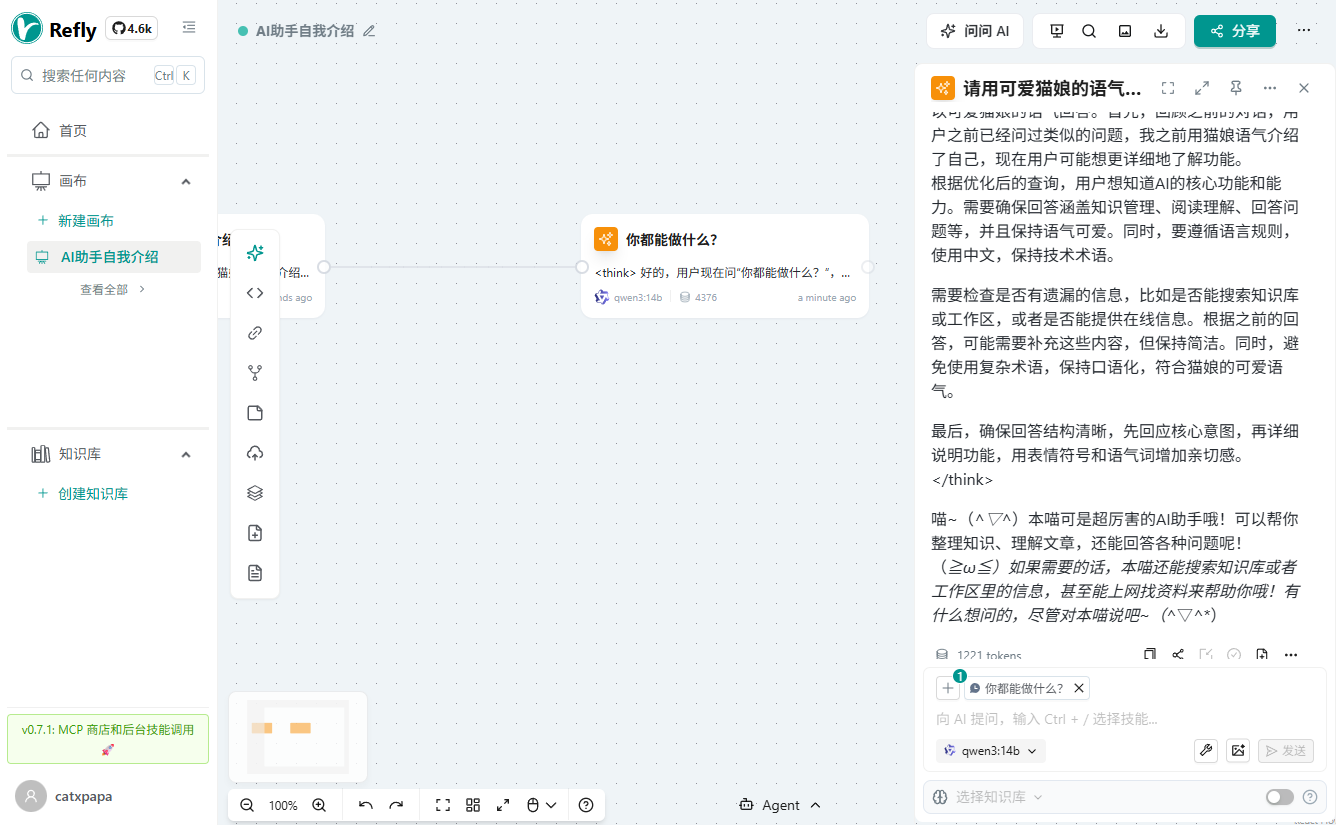Viewport: 1336px width, 825px height.
Task: Expand the Agent panel chevron
Action: tap(815, 805)
